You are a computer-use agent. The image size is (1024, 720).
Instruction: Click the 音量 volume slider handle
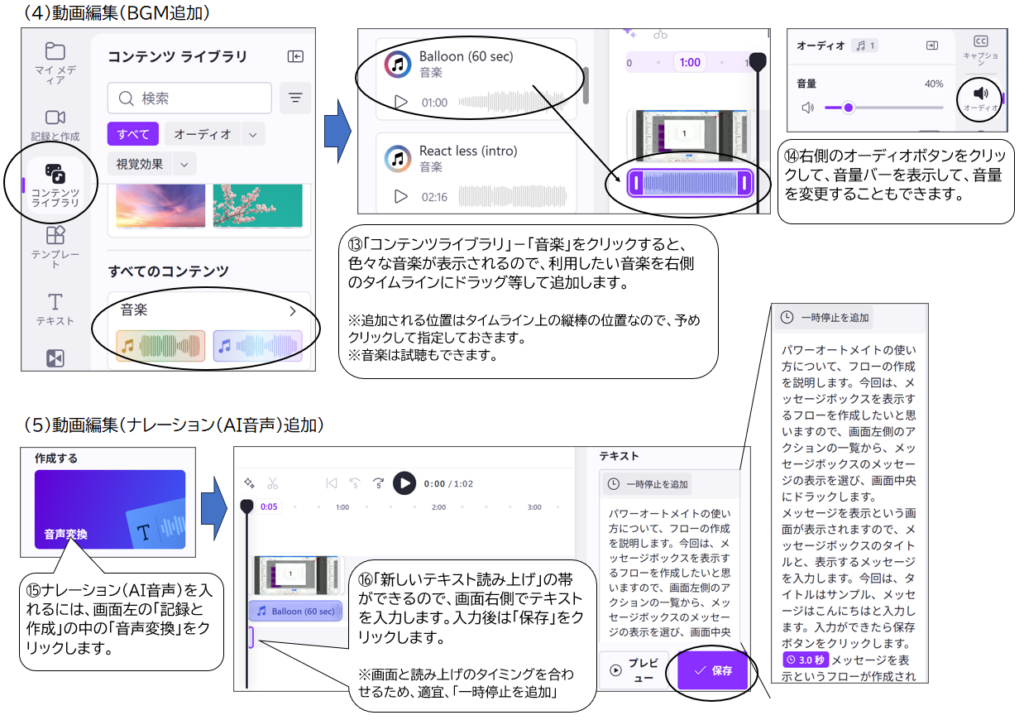point(848,107)
